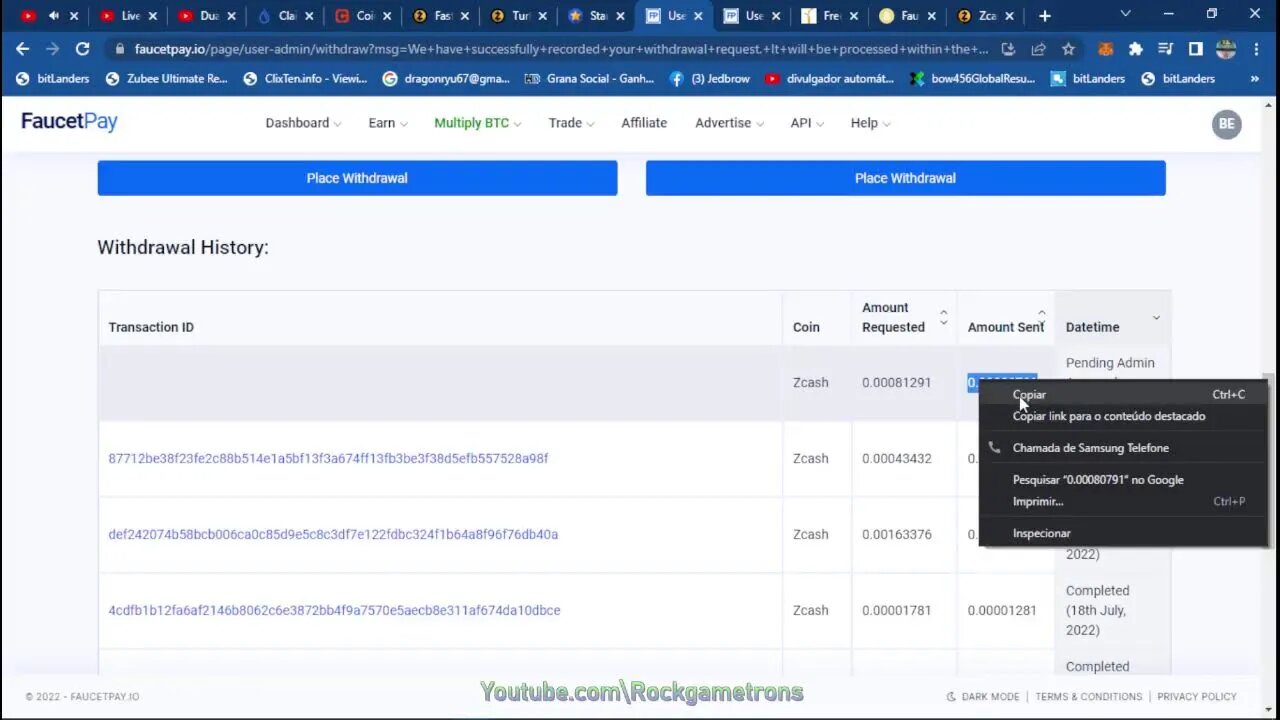Screen dimensions: 1280x720
Task: Open the media control playlist icon
Action: [1165, 48]
